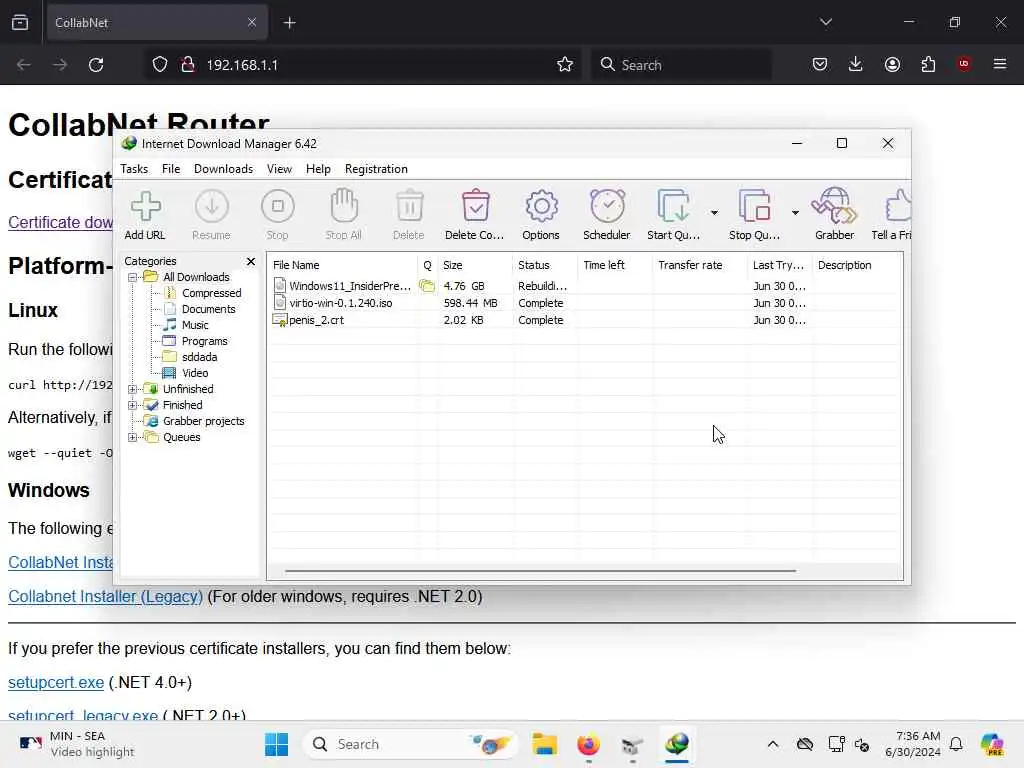Open the Help menu

click(x=318, y=169)
